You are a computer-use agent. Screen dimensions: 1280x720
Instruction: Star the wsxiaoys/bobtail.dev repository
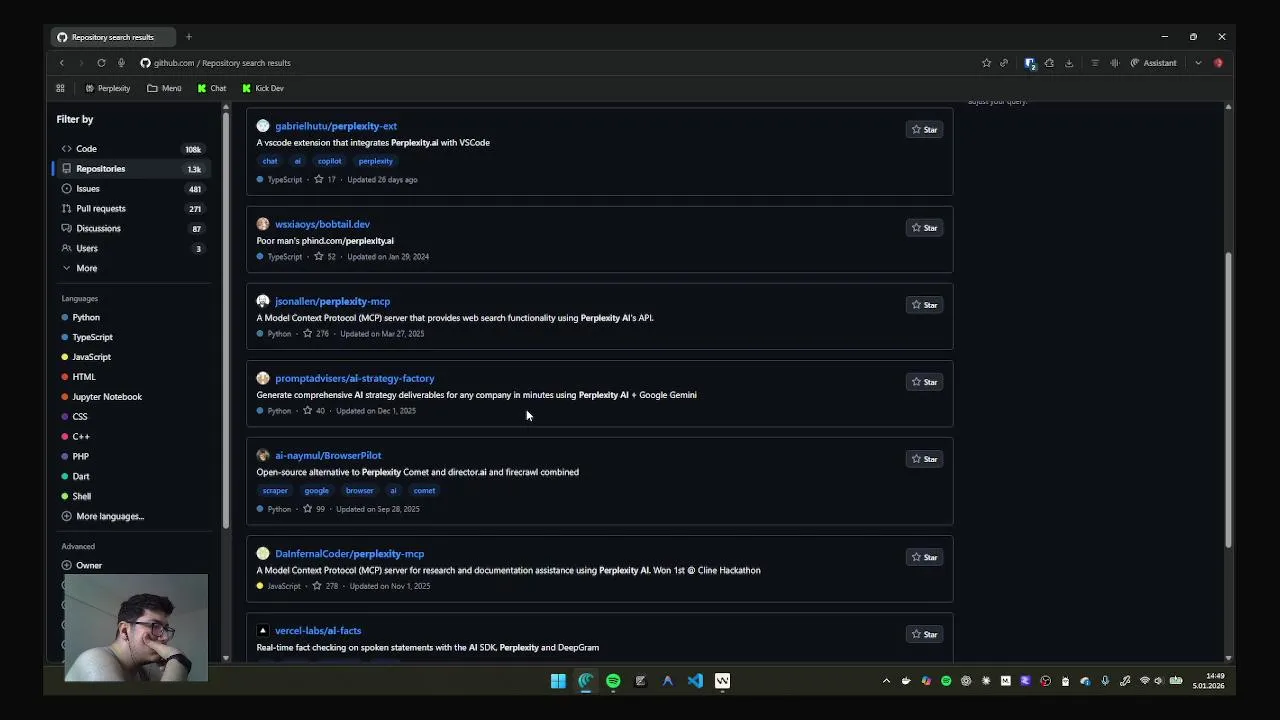pyautogui.click(x=924, y=228)
